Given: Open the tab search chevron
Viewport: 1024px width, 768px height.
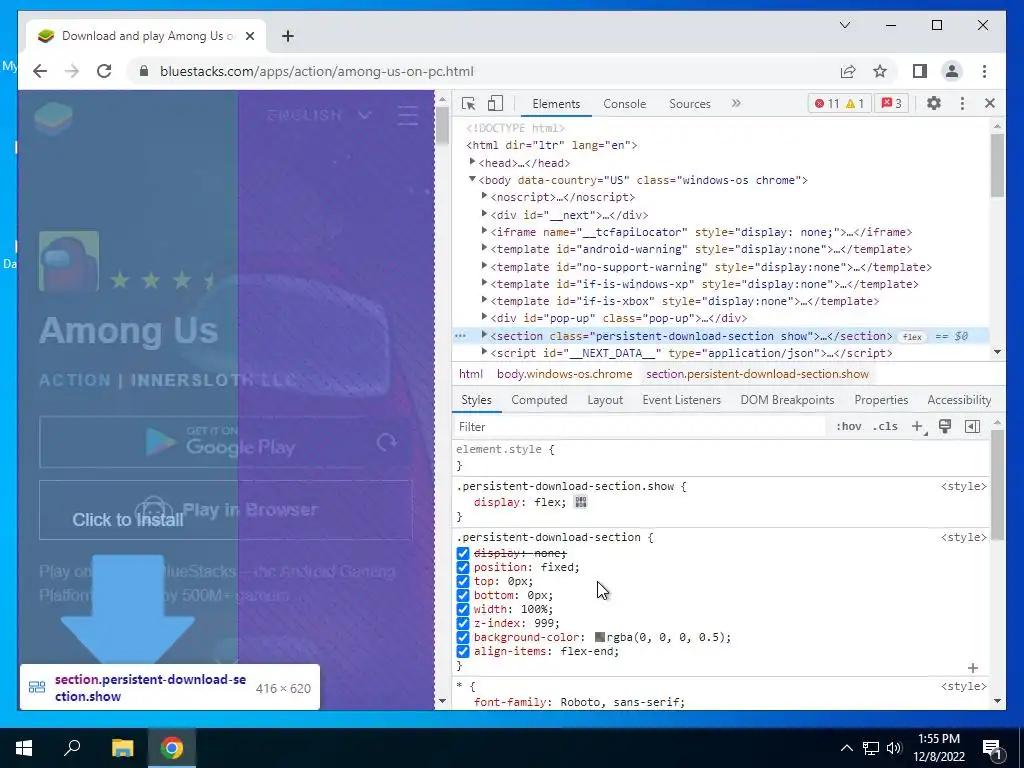Looking at the screenshot, I should [844, 25].
